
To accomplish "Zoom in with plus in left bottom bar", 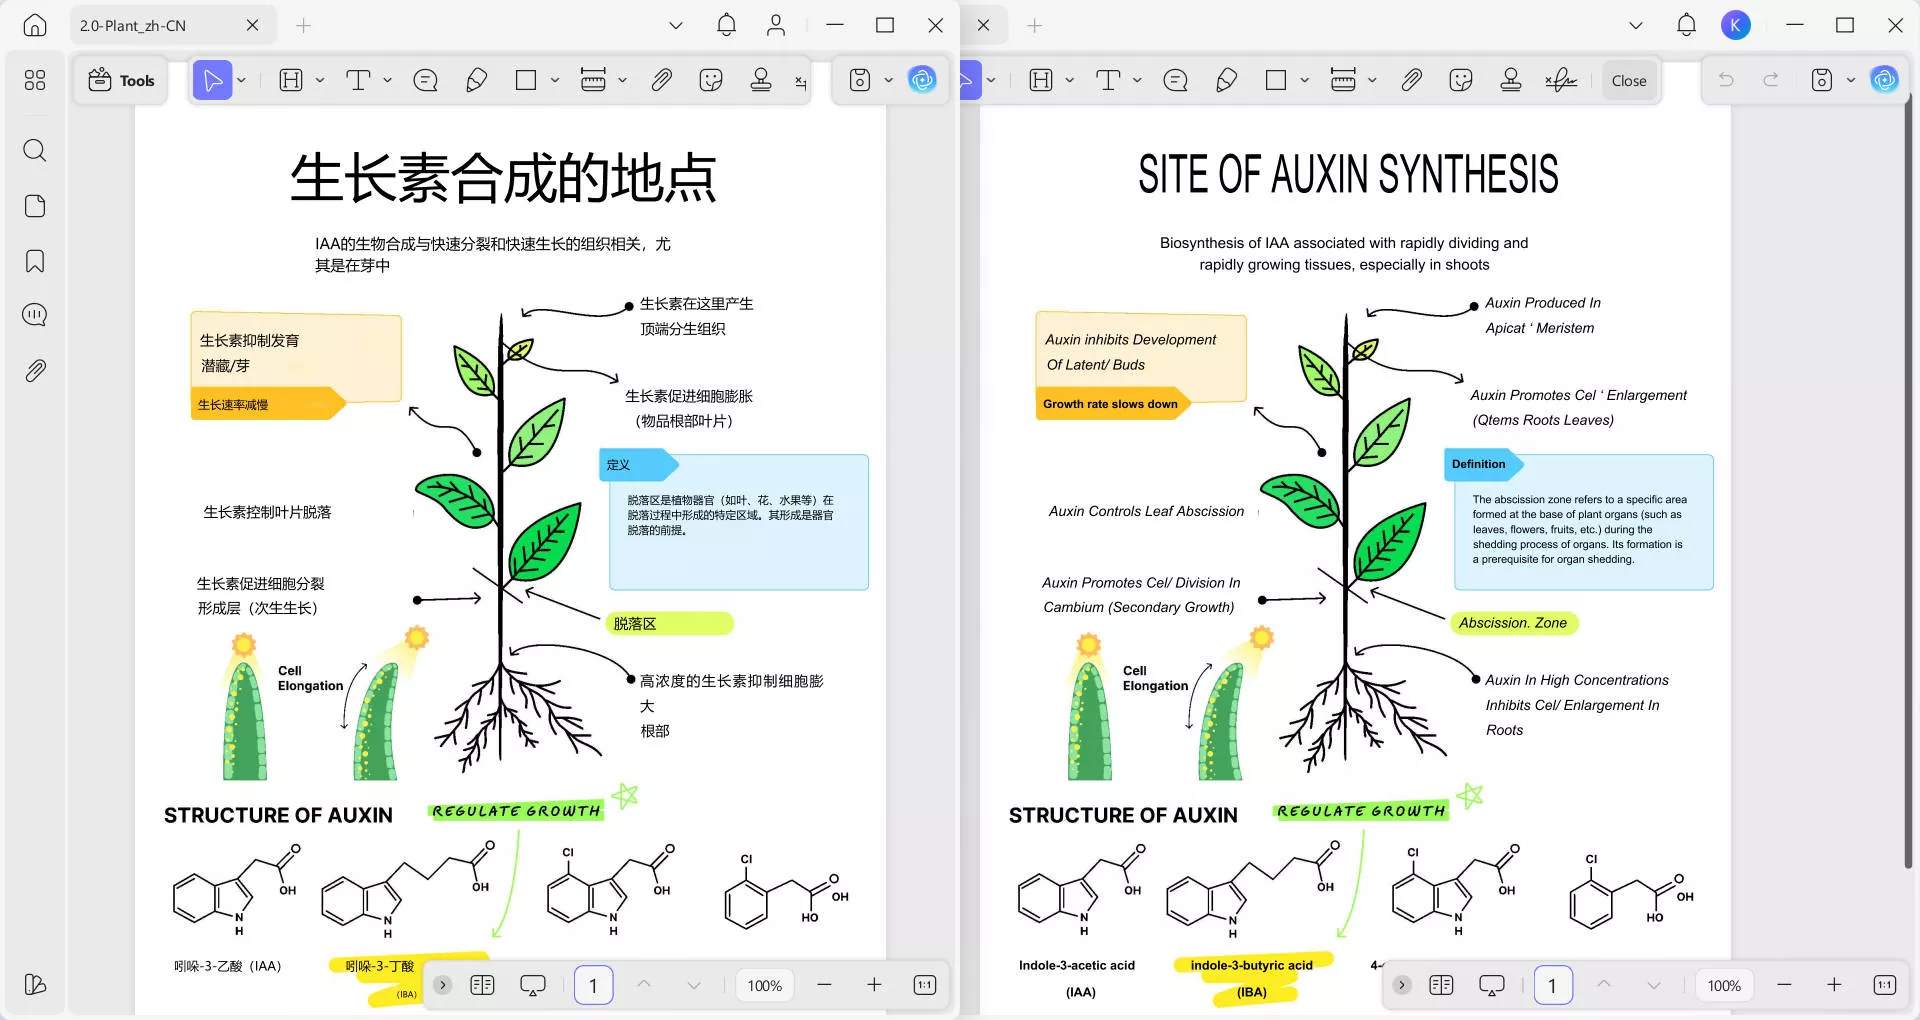I will tap(874, 985).
